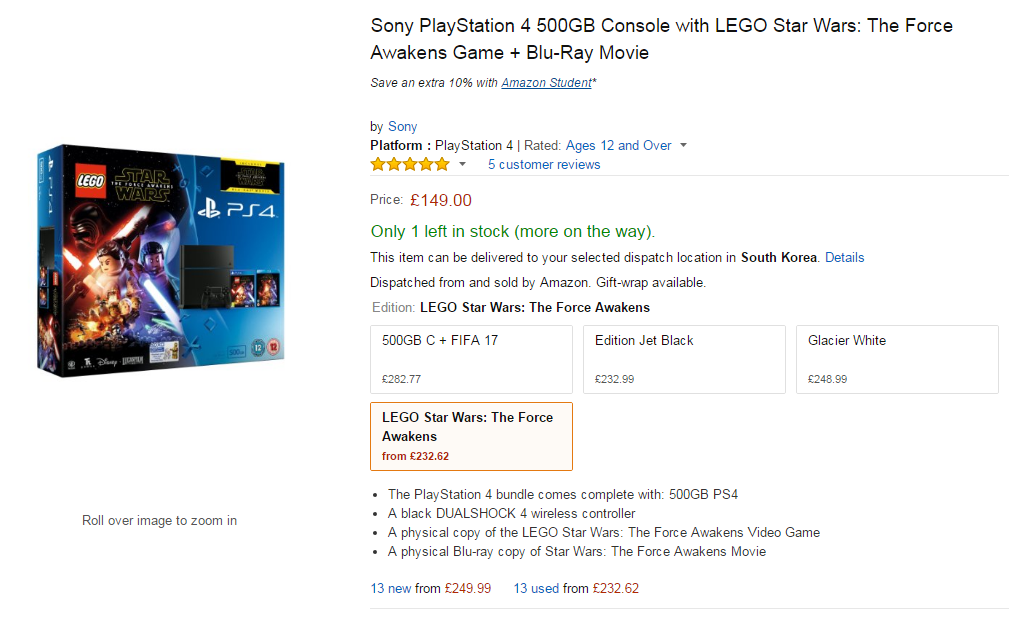Click the Details delivery link
This screenshot has width=1009, height=622.
[844, 257]
